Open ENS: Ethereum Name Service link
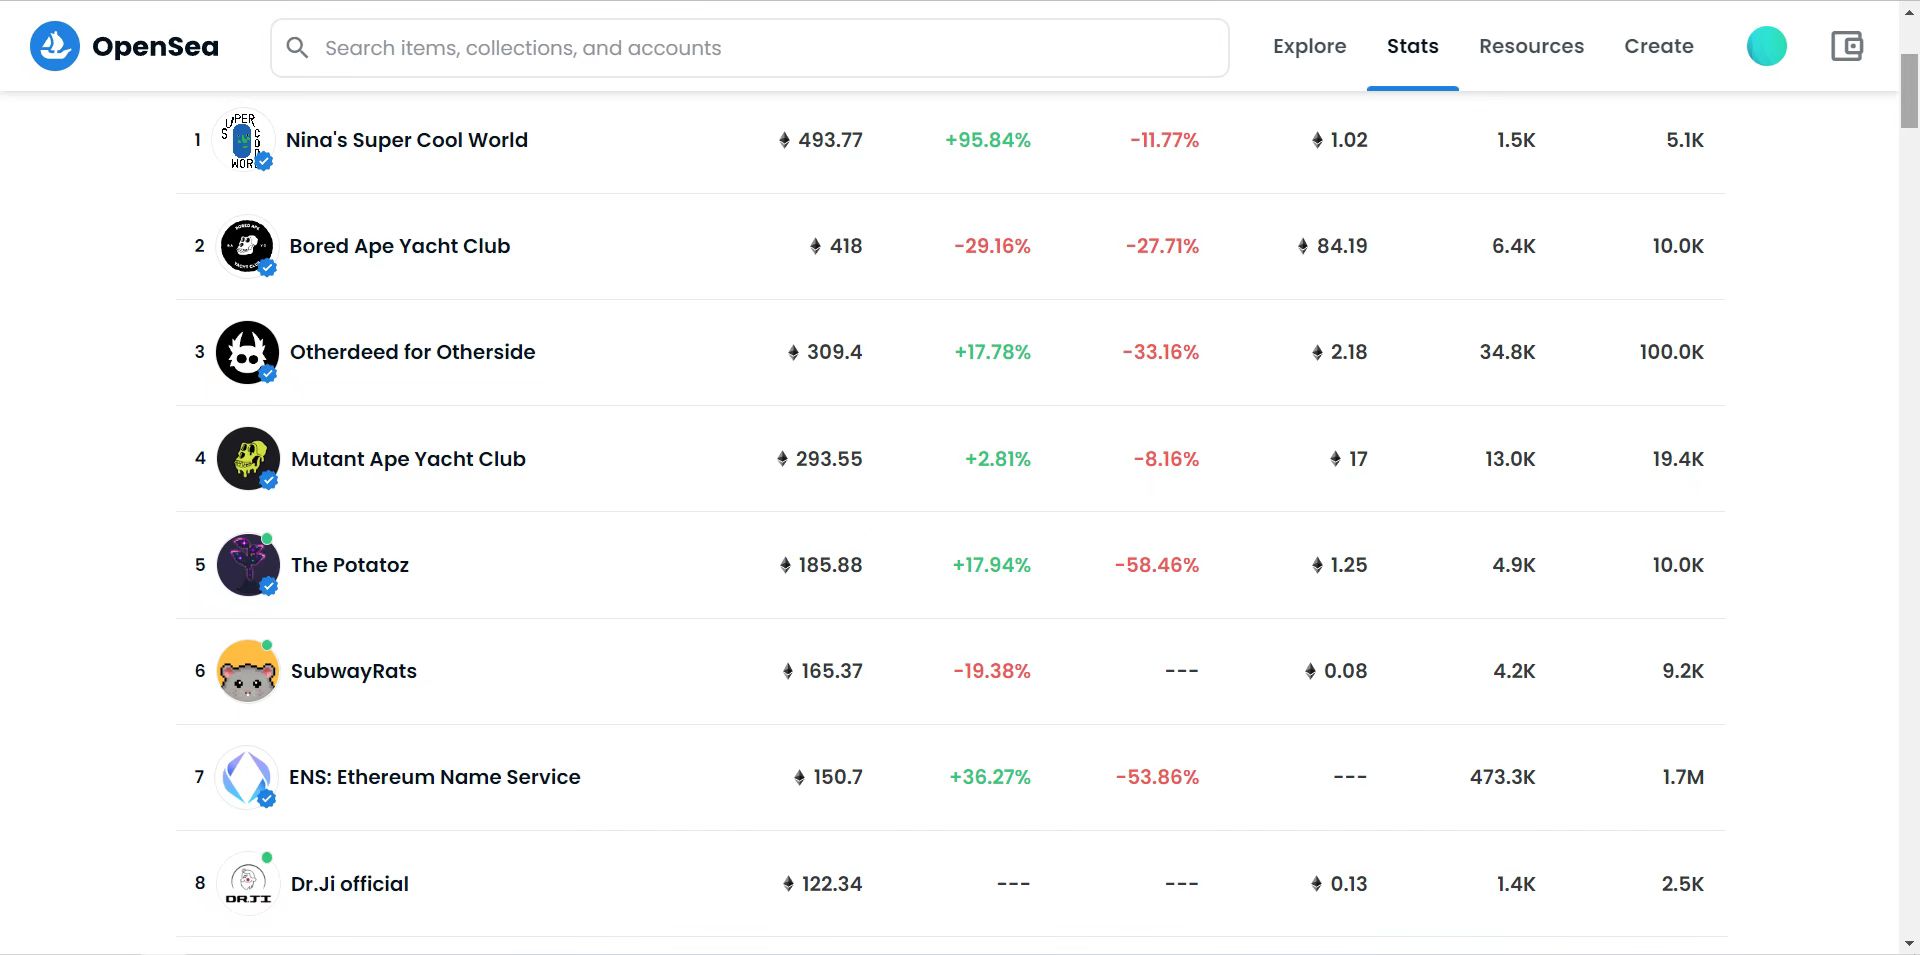The width and height of the screenshot is (1920, 955). (435, 777)
